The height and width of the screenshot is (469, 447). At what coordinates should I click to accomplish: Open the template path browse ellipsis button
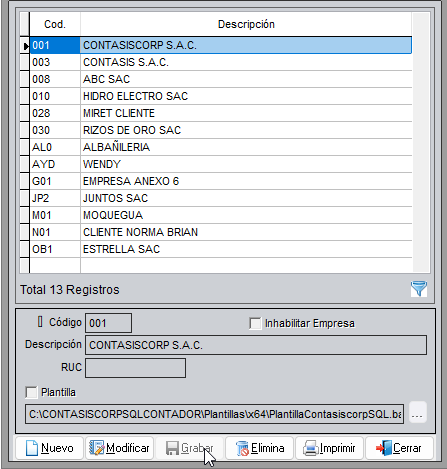(417, 413)
